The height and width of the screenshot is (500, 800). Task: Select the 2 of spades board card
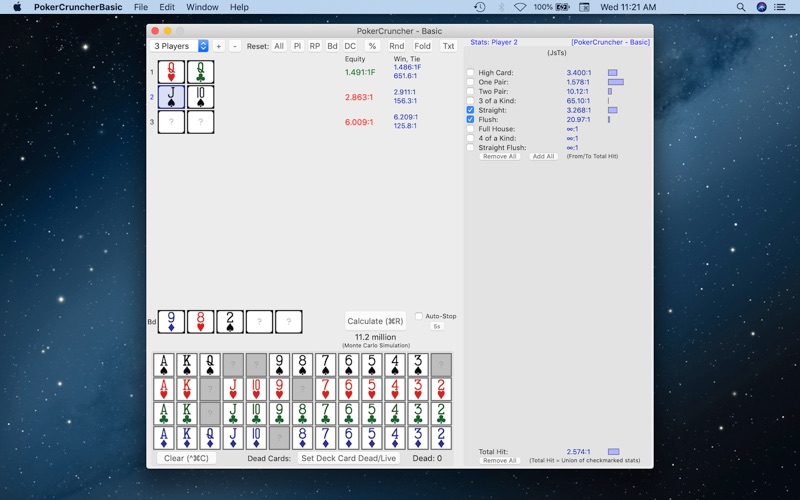(x=230, y=322)
